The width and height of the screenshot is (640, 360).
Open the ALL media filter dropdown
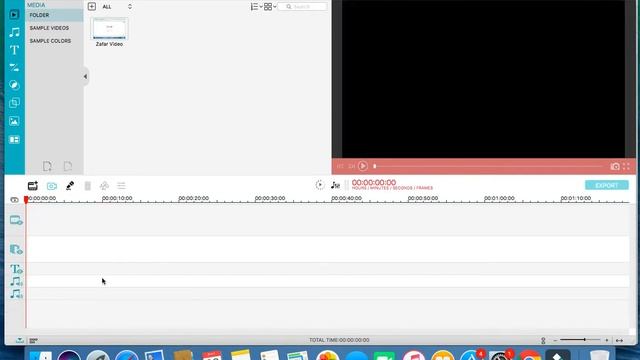point(117,7)
